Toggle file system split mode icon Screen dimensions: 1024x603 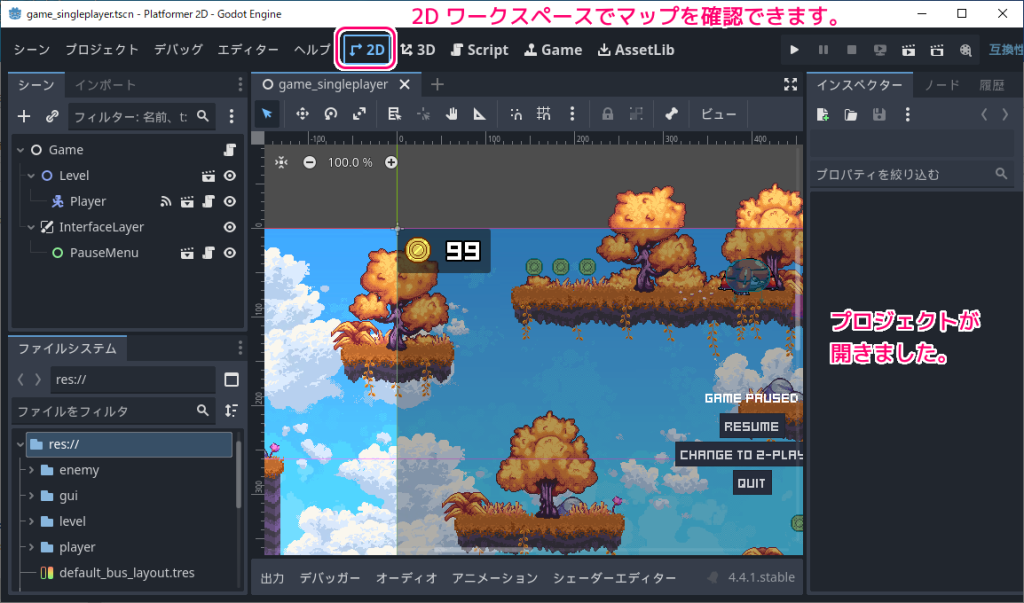pos(231,380)
